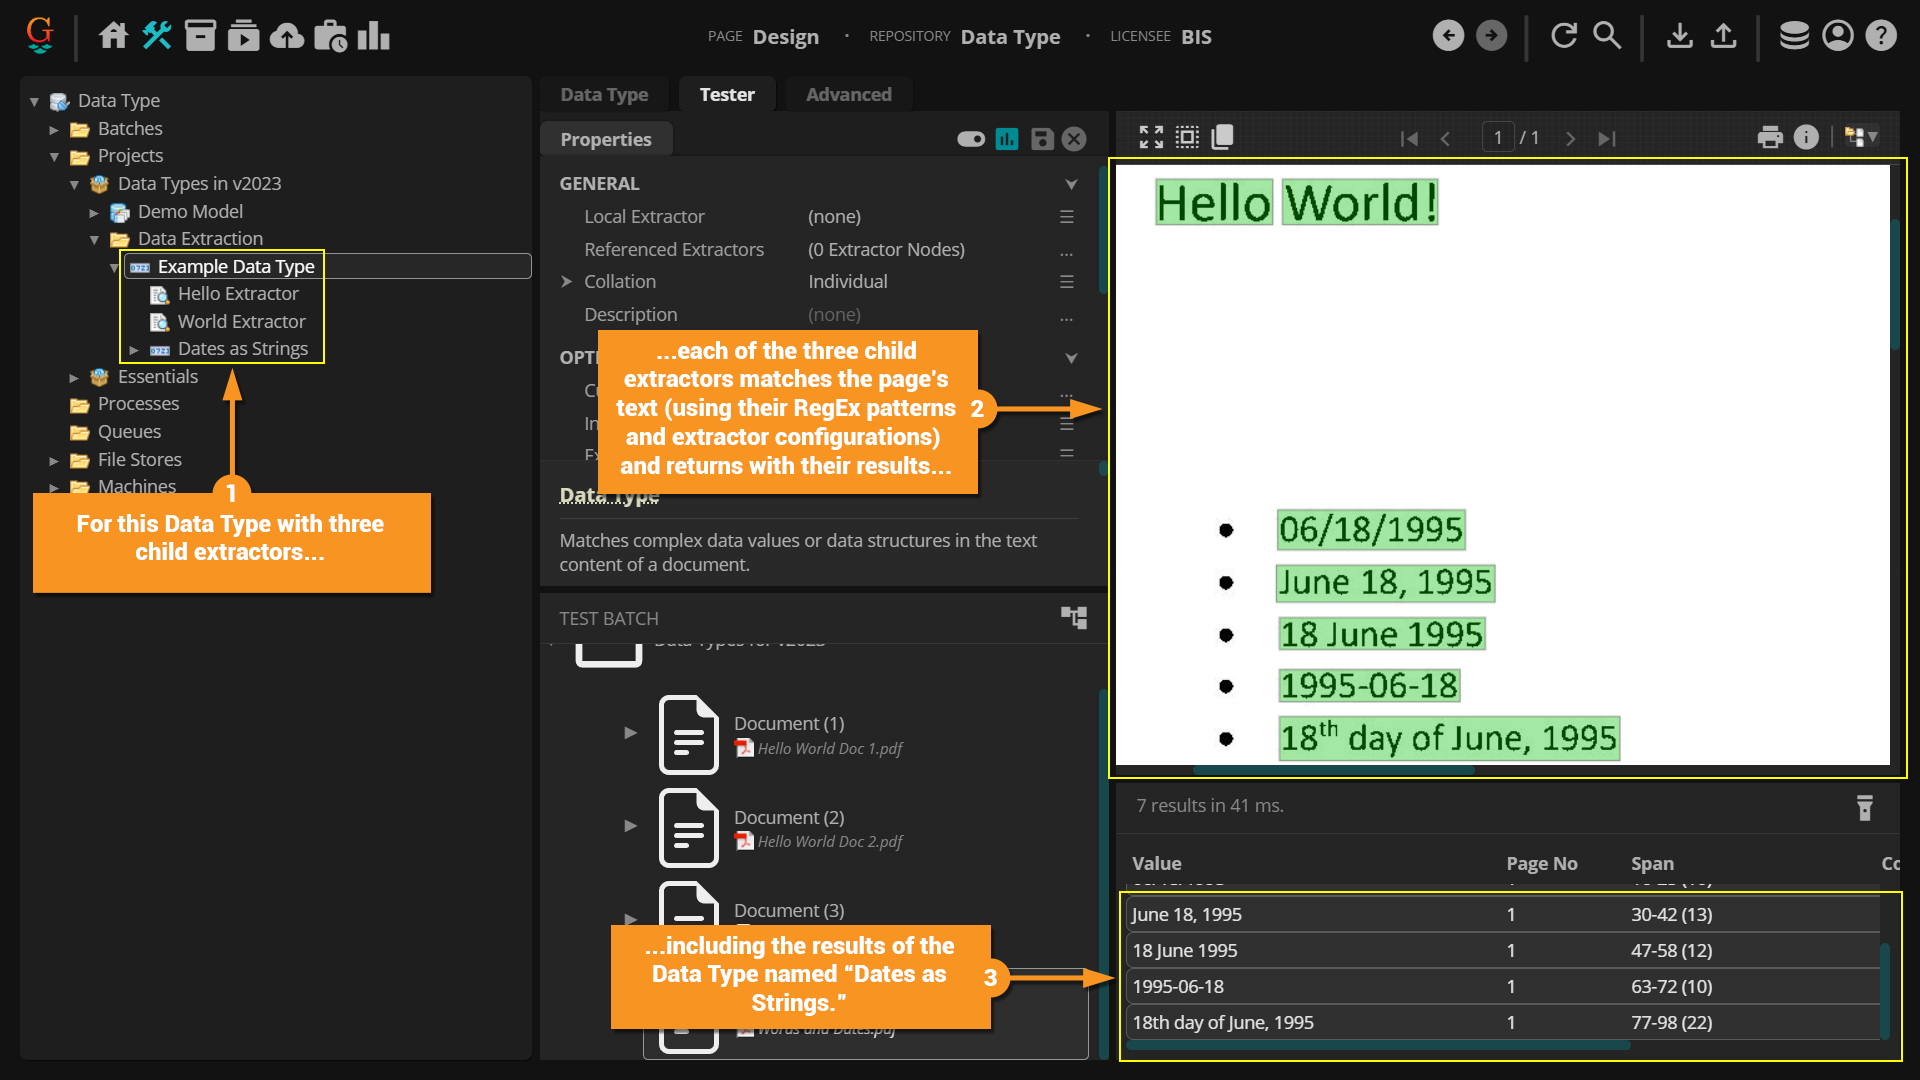Click the page number input field
This screenshot has width=1920, height=1080.
click(x=1497, y=138)
